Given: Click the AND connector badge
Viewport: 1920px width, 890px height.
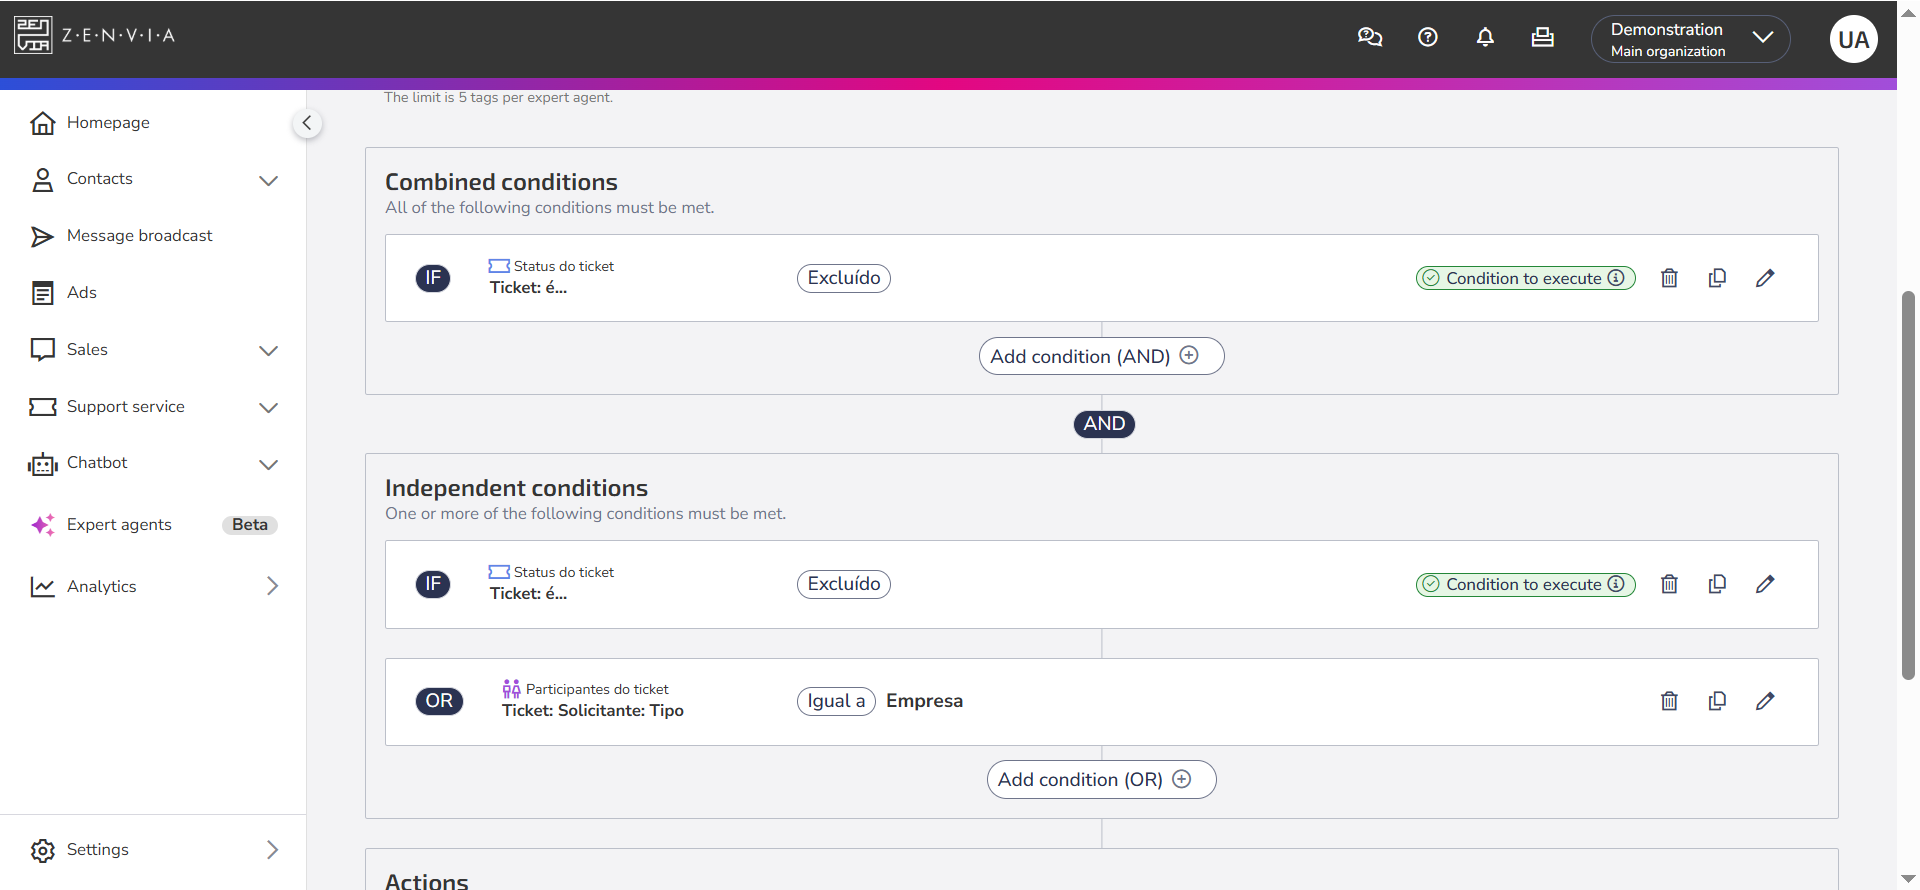Looking at the screenshot, I should pos(1104,424).
